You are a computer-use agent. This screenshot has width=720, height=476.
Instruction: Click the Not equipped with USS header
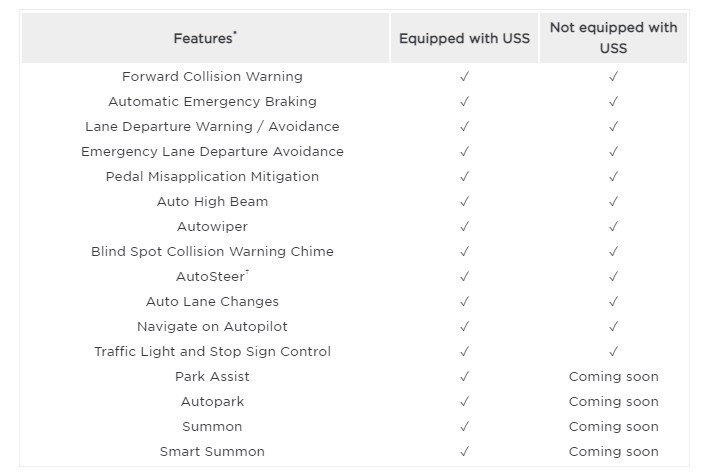(x=613, y=38)
